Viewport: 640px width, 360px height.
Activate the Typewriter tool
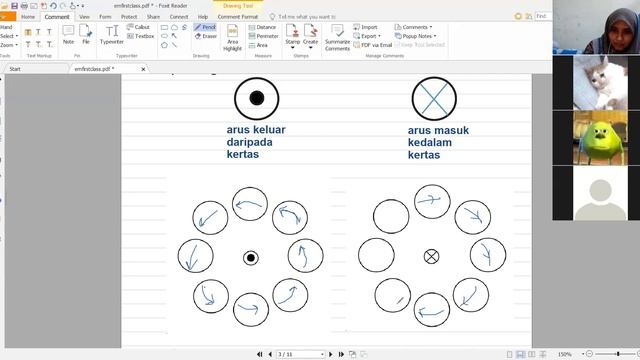[111, 35]
